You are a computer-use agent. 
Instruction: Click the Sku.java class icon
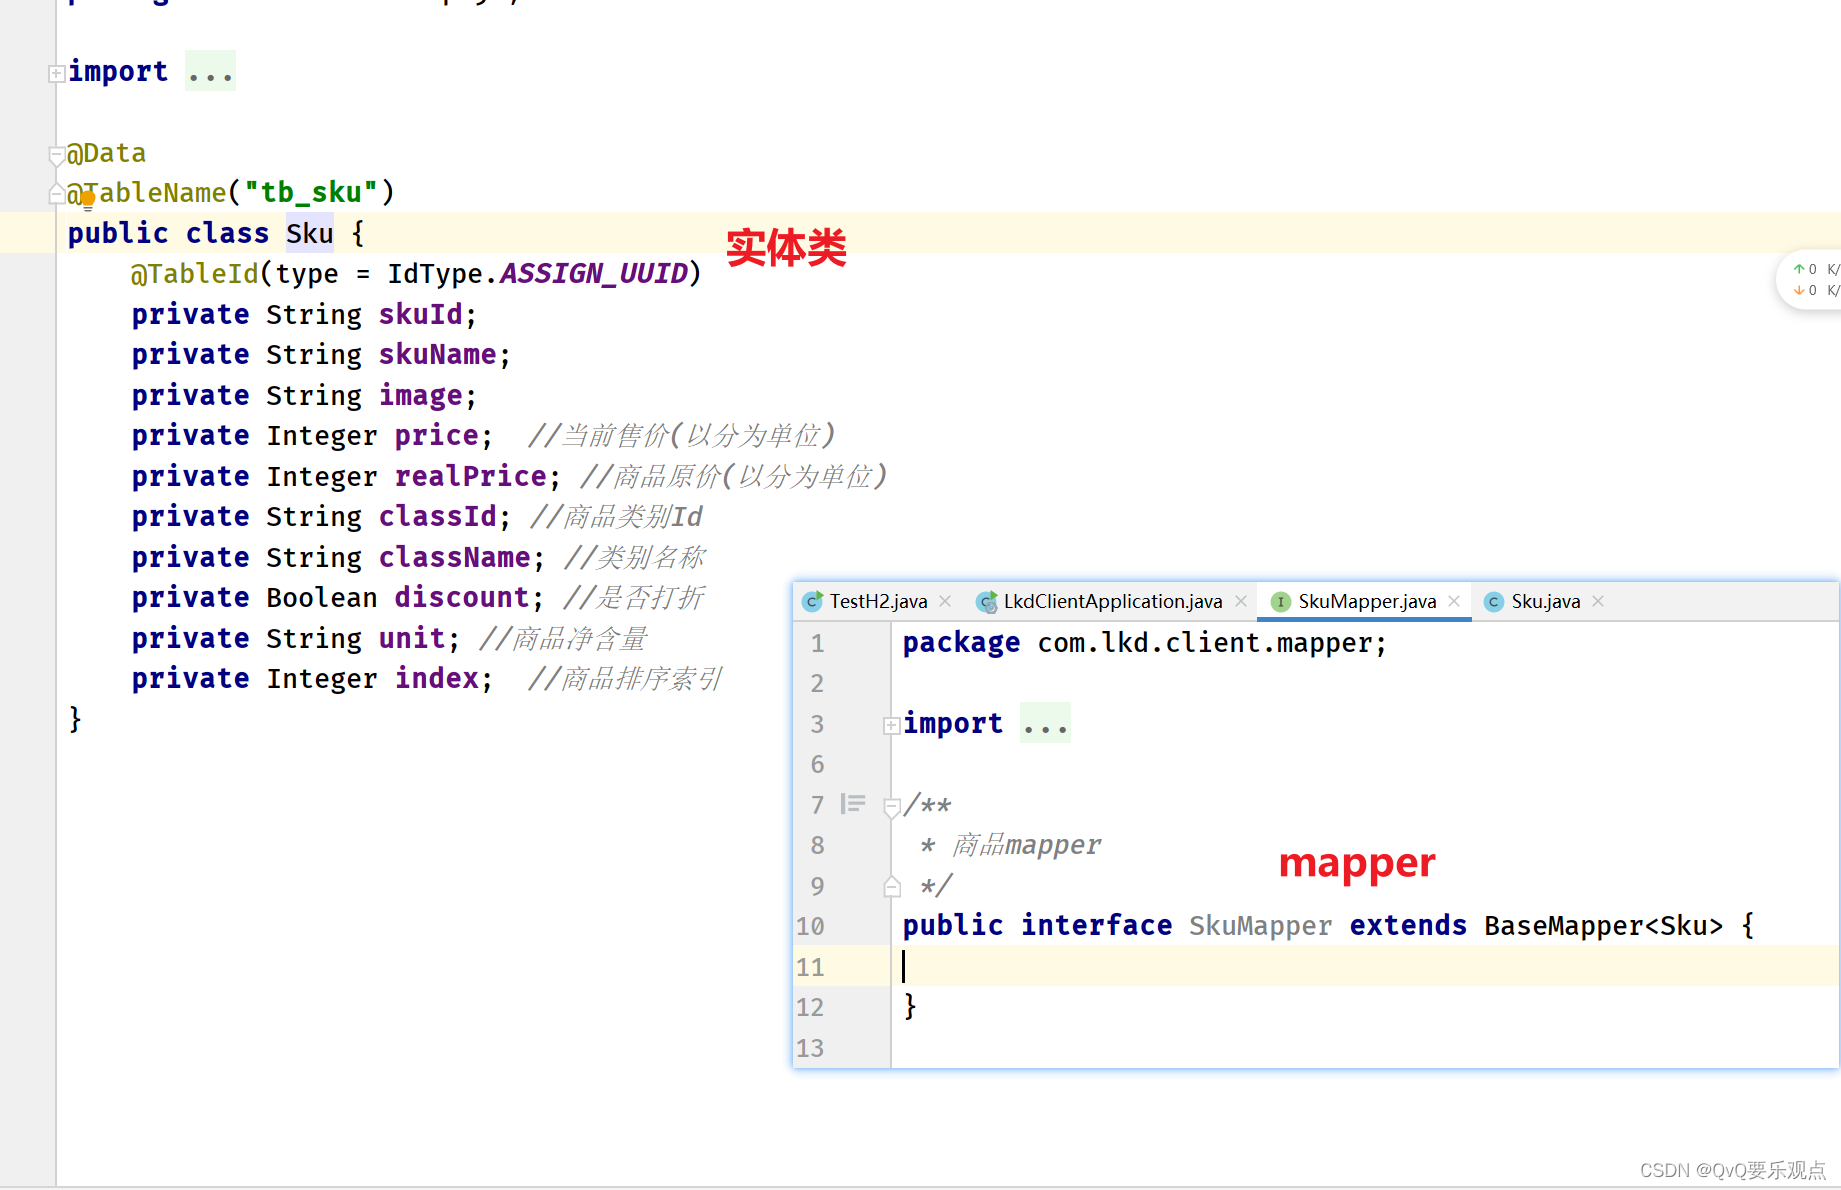(x=1494, y=601)
